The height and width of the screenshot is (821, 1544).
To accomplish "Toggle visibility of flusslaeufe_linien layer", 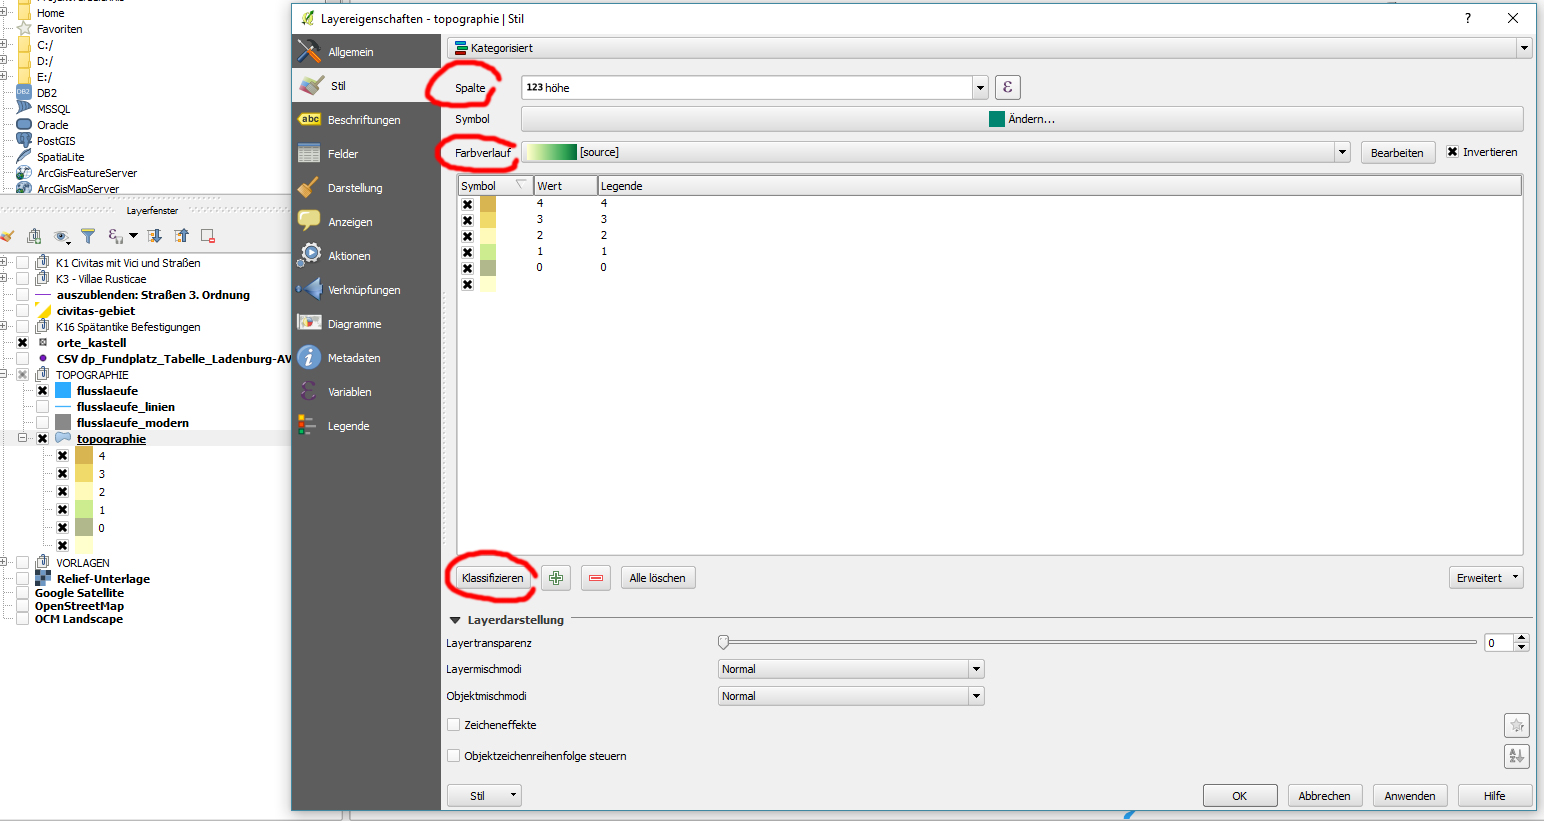I will 42,407.
